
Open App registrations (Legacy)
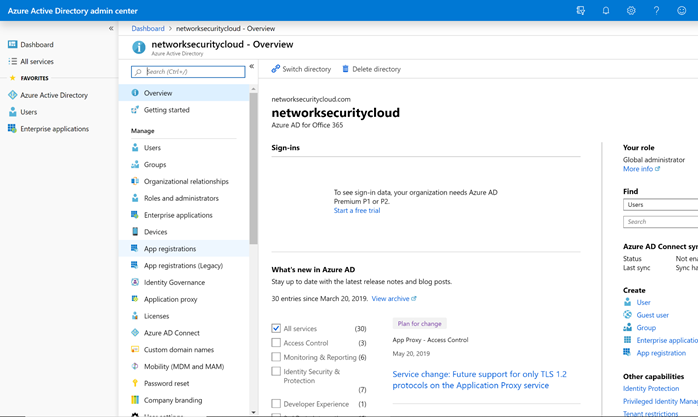pos(184,266)
